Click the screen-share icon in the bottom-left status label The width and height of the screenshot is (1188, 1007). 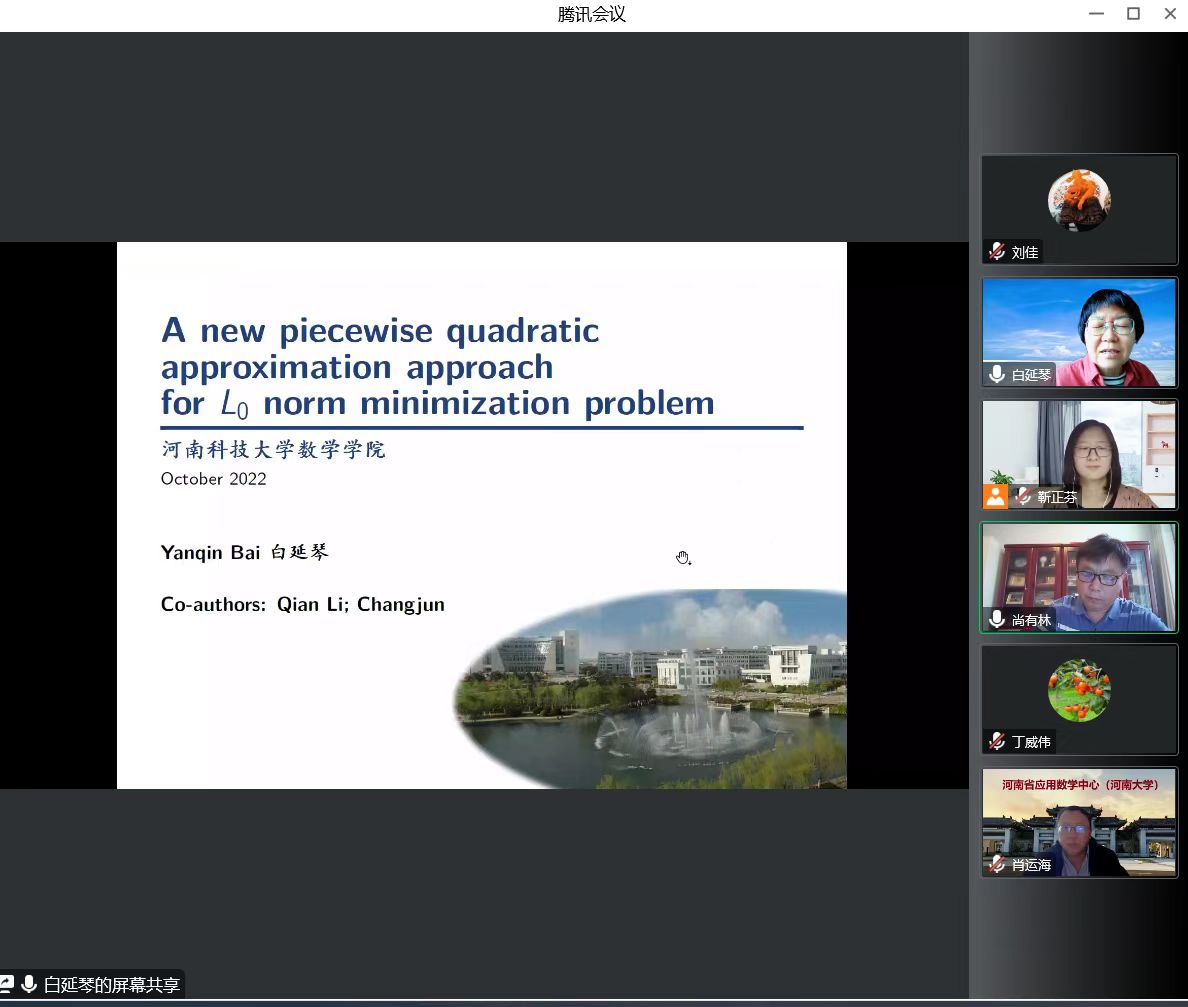point(7,984)
